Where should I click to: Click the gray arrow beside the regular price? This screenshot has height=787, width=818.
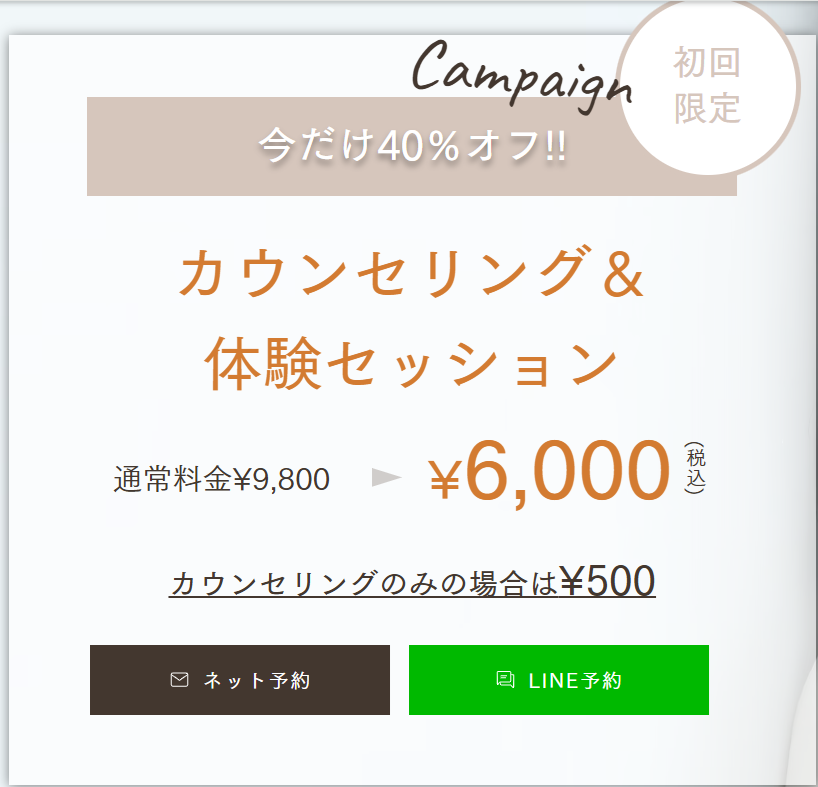[385, 478]
